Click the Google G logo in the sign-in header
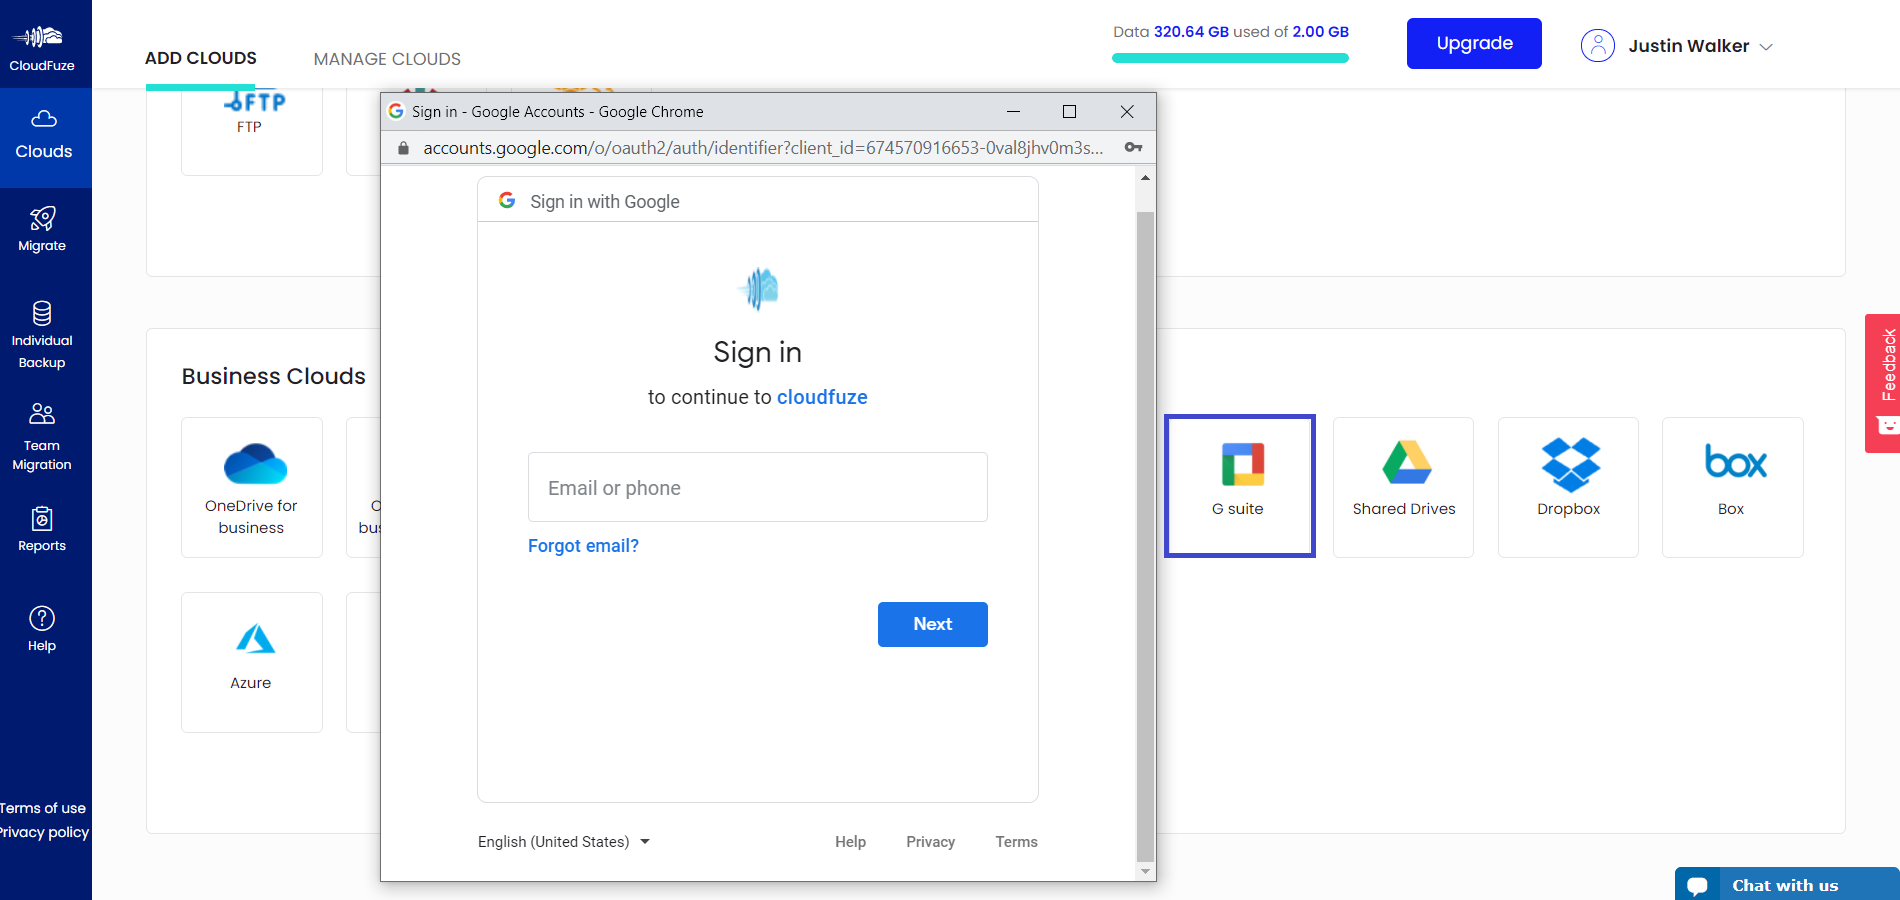This screenshot has height=900, width=1900. 507,201
